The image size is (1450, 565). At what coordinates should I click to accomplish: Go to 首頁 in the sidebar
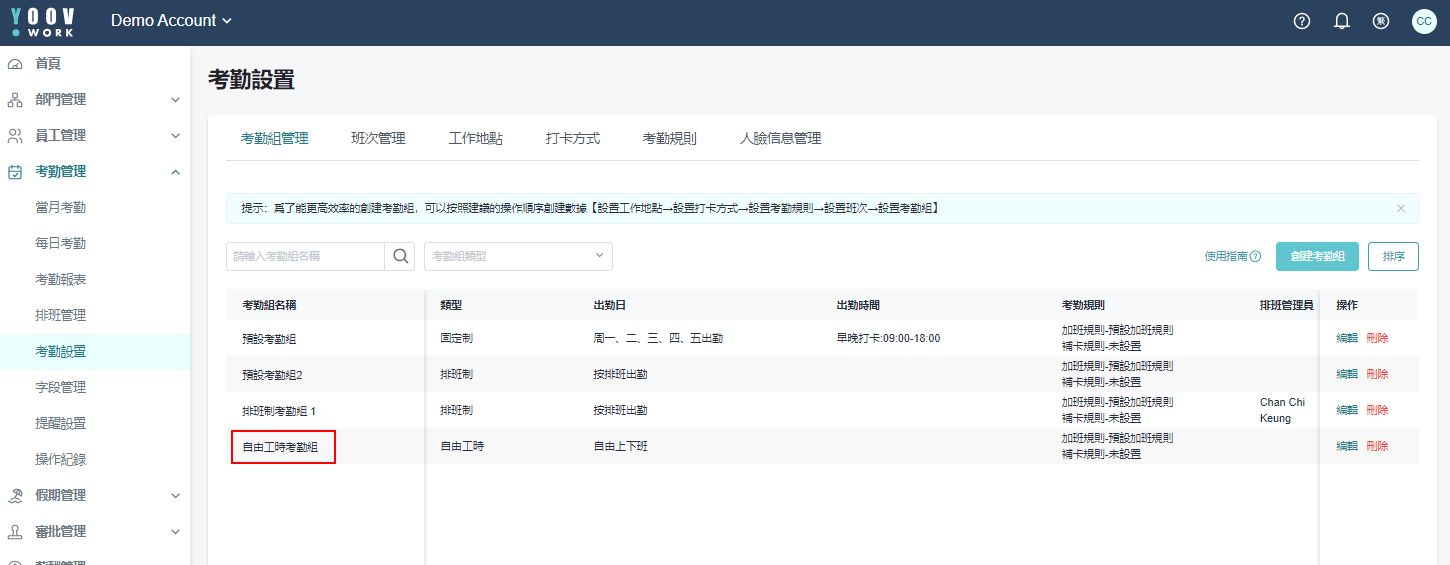48,63
